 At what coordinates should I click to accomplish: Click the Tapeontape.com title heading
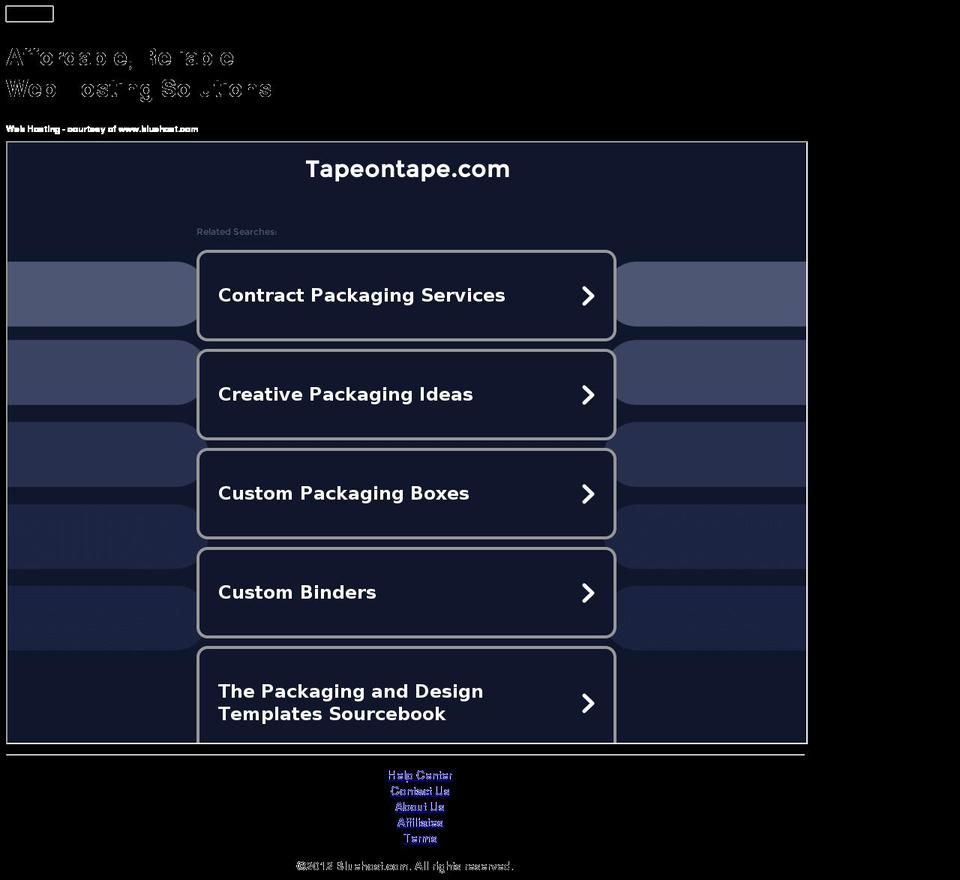408,169
